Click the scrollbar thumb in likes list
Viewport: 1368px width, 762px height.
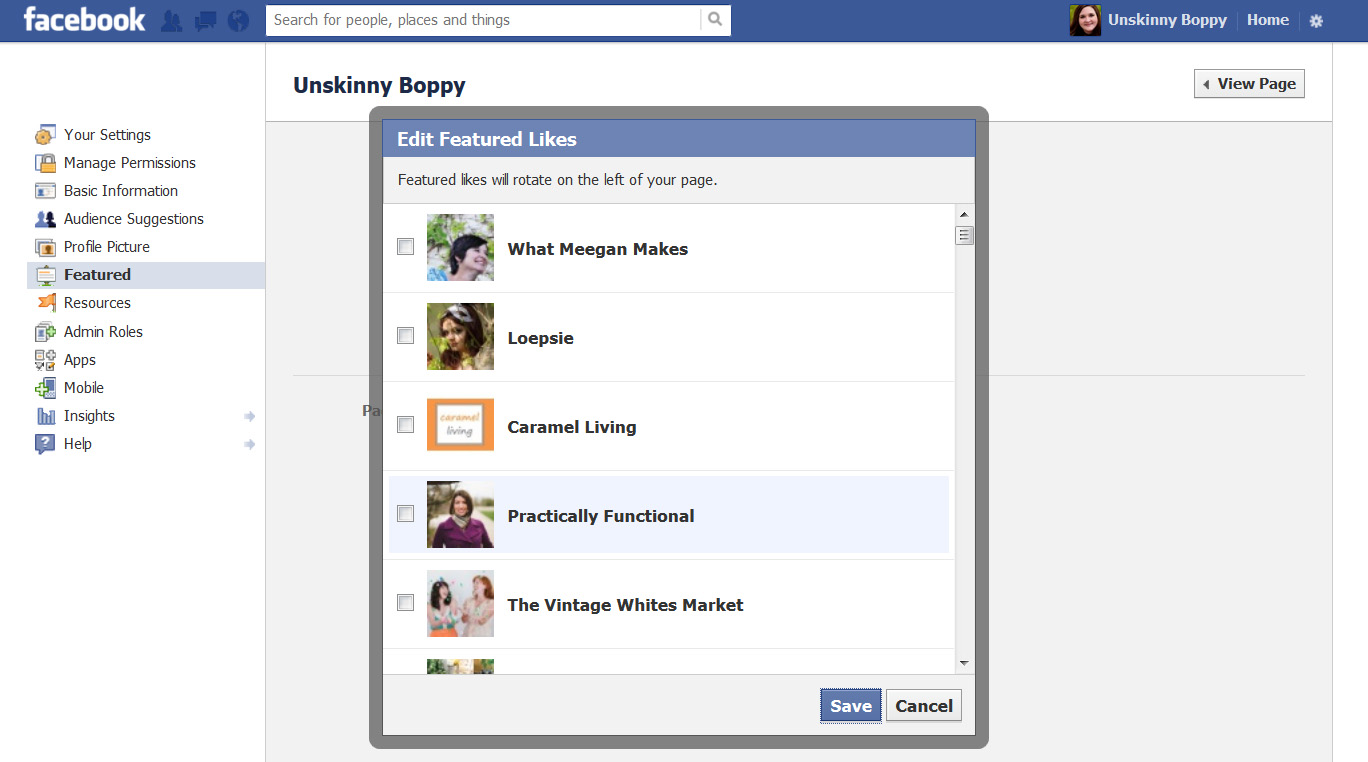coord(964,236)
